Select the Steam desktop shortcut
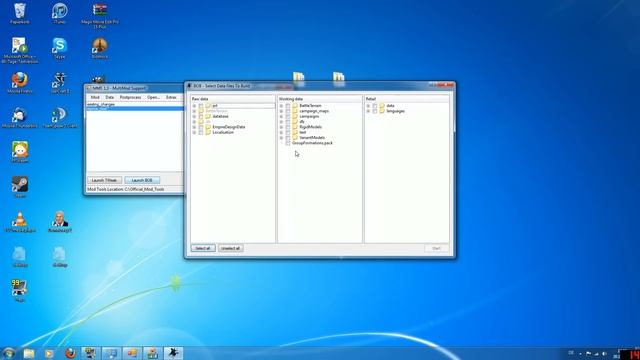Screen dimensions: 640x360 click(20, 186)
